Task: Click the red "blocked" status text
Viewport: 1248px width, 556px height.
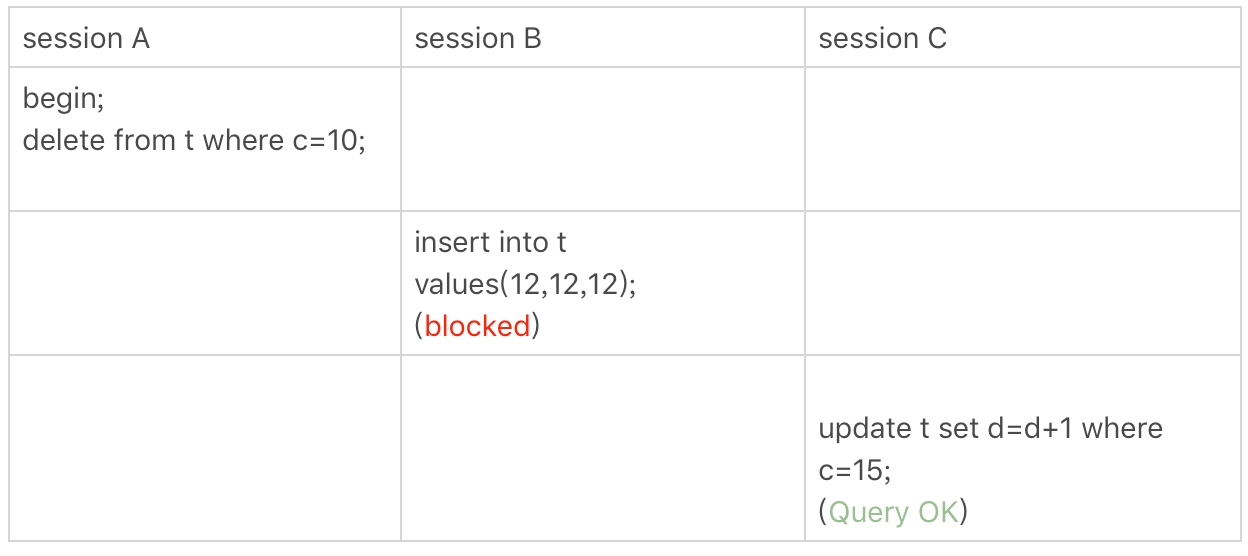Action: tap(477, 326)
